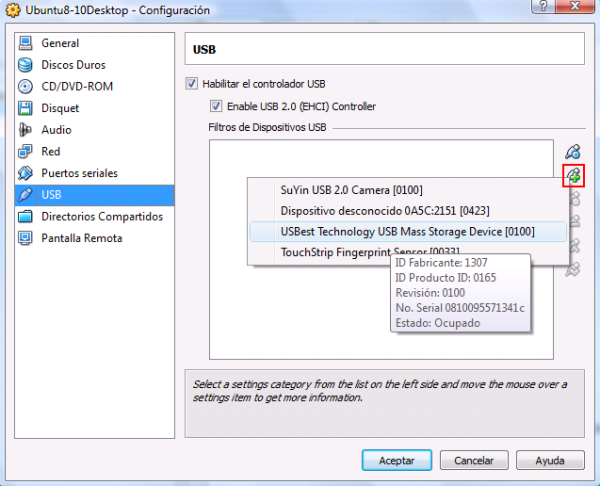The width and height of the screenshot is (600, 486).
Task: Open the Audio settings category
Action: click(57, 130)
